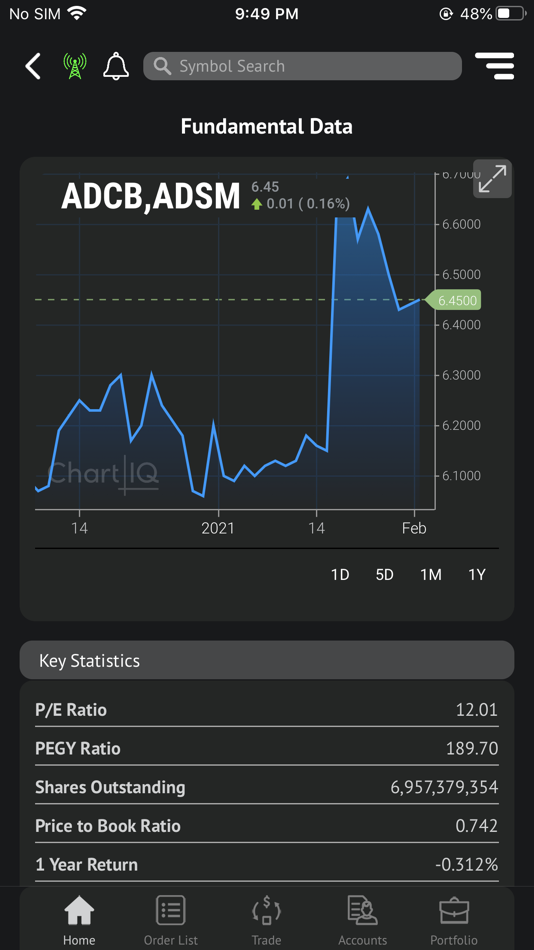Expand the chart to fullscreen
This screenshot has width=534, height=950.
(492, 179)
